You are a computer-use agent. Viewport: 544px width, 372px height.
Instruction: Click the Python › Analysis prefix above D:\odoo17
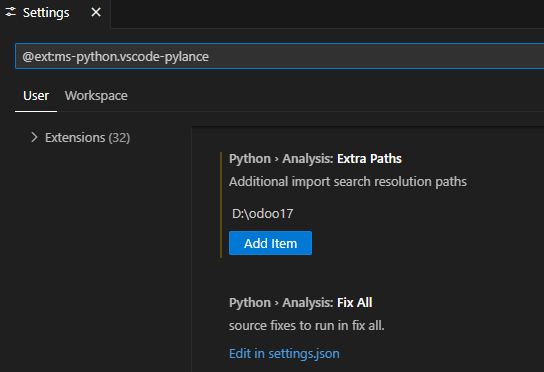point(281,159)
